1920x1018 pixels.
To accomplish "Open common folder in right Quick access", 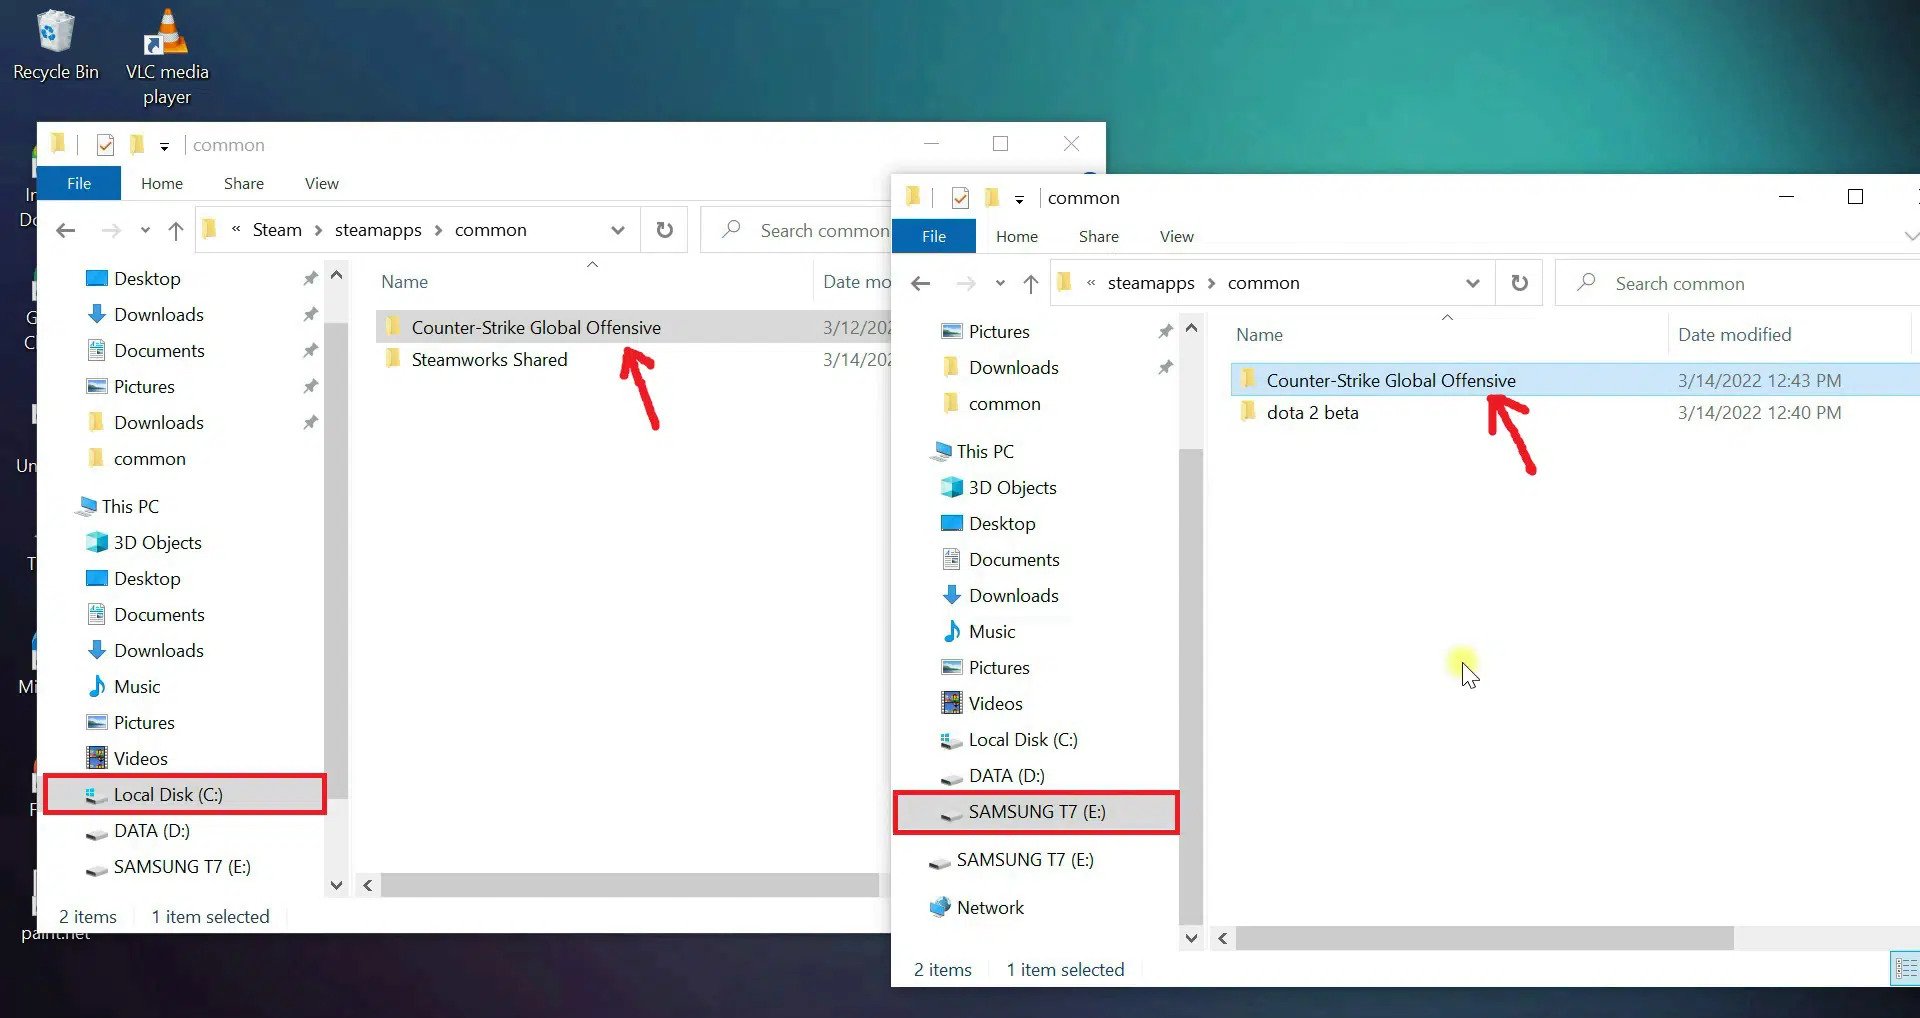I will [1004, 404].
